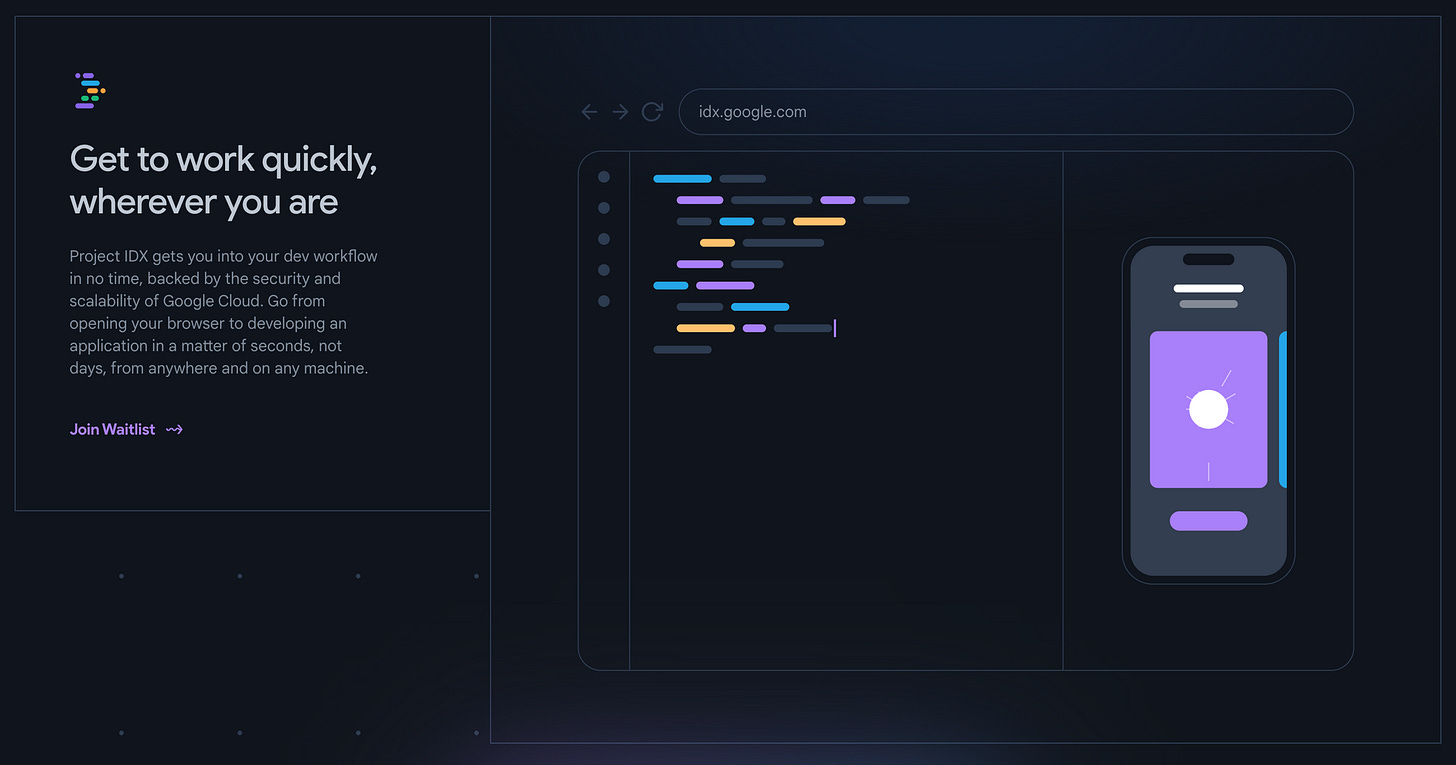Screen dimensions: 1456x765
Task: Click the 'Get to work quickly, wherever you are' heading
Action: click(x=224, y=180)
